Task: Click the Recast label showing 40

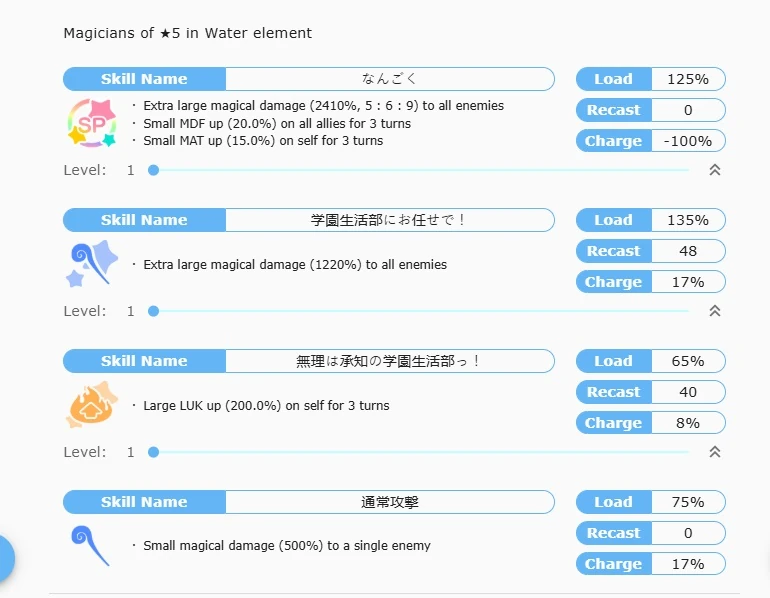Action: (614, 392)
